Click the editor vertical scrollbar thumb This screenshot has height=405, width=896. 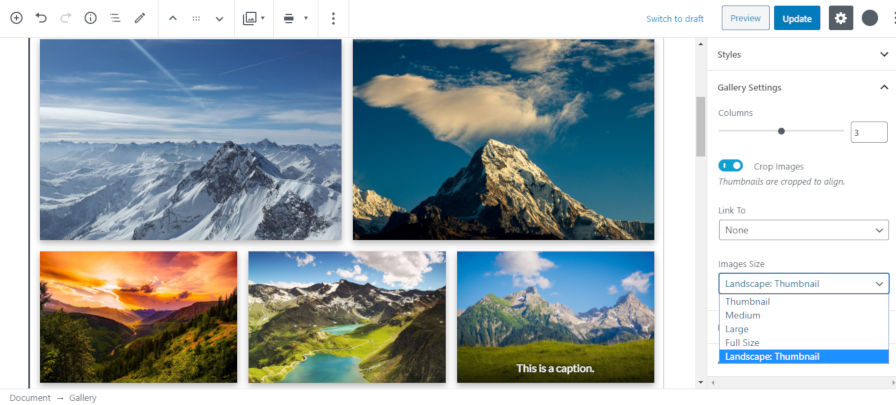pos(701,126)
